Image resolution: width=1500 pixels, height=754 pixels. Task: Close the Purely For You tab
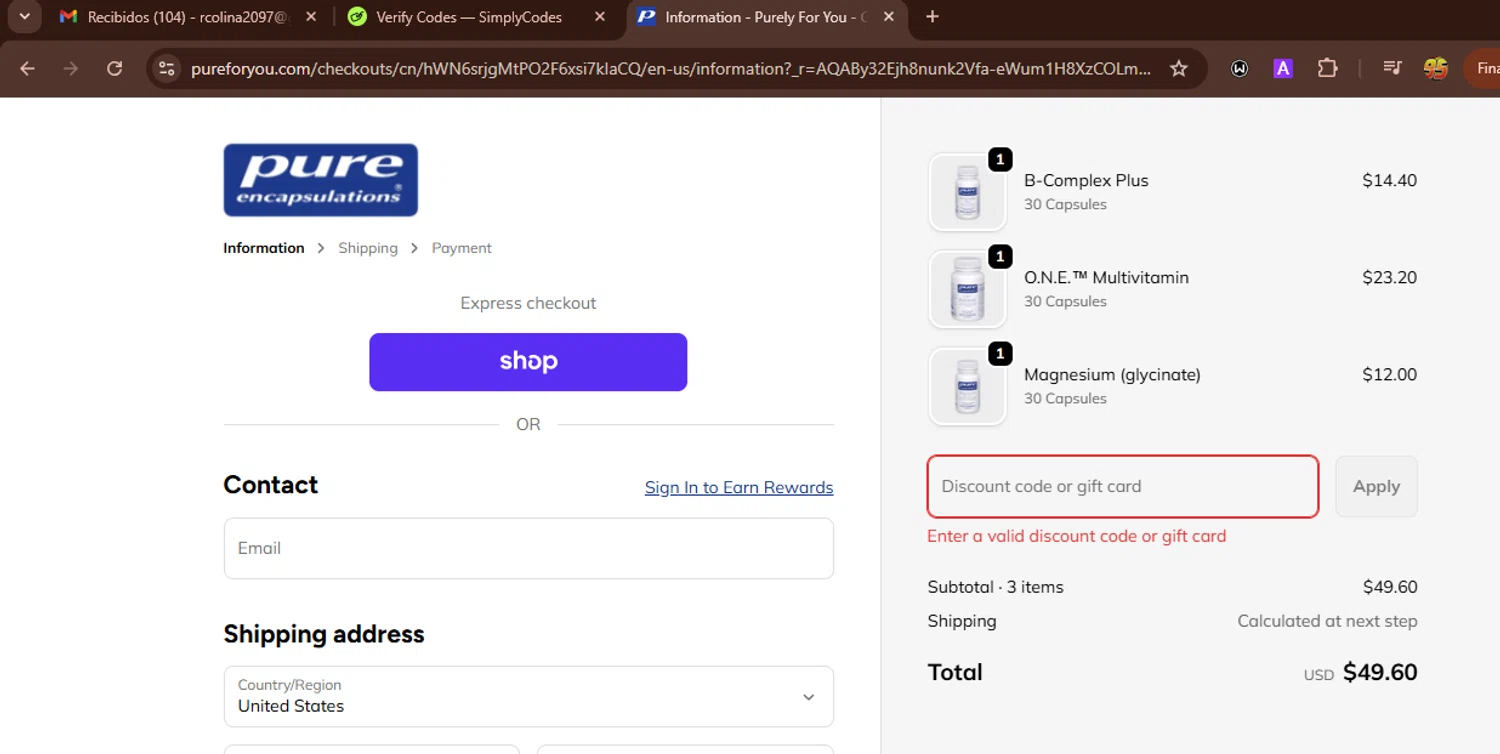(887, 17)
